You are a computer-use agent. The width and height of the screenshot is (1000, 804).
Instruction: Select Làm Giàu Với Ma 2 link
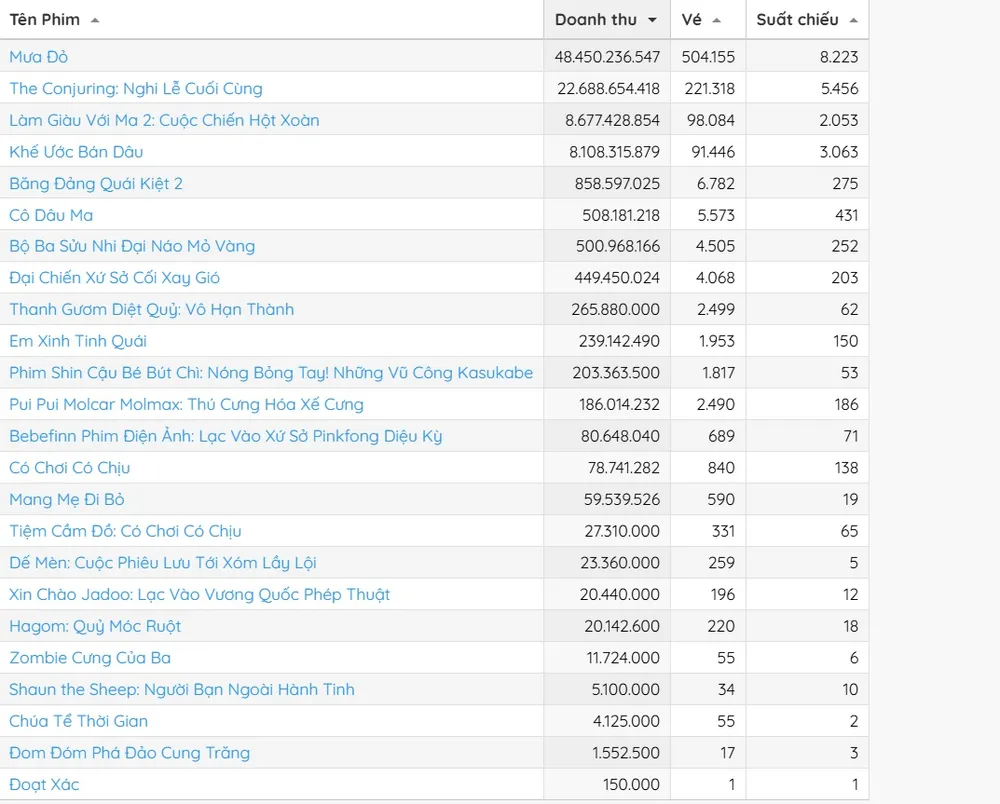tap(164, 120)
